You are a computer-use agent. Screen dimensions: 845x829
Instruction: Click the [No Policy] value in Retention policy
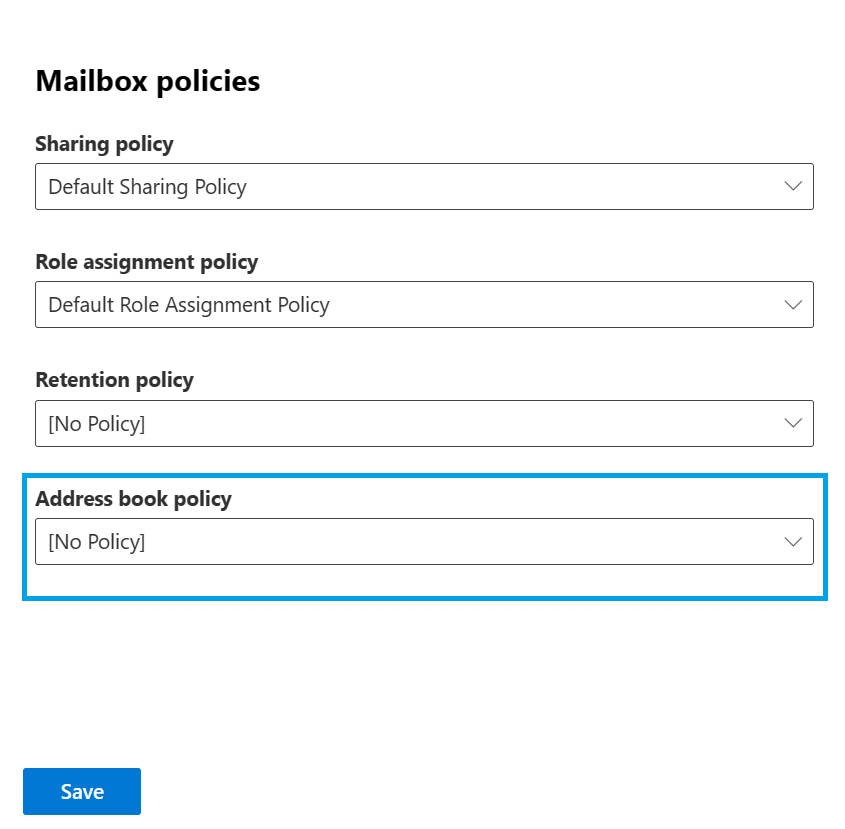click(95, 423)
